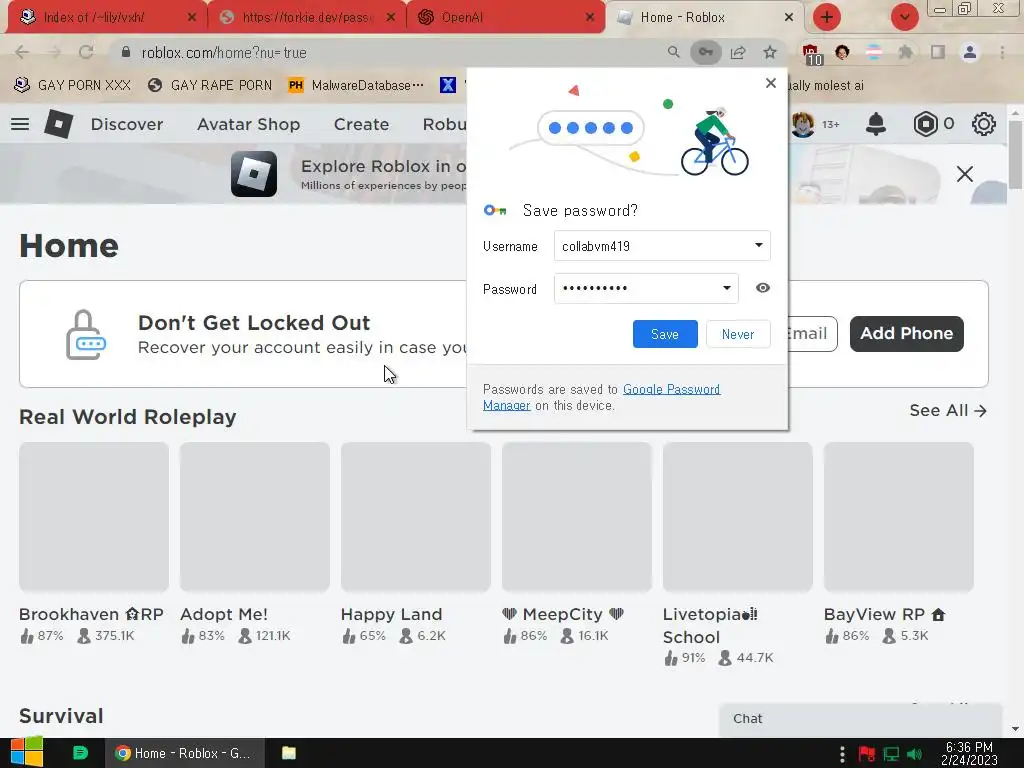Screen dimensions: 1024x768
Task: Open the Create menu item
Action: click(361, 124)
